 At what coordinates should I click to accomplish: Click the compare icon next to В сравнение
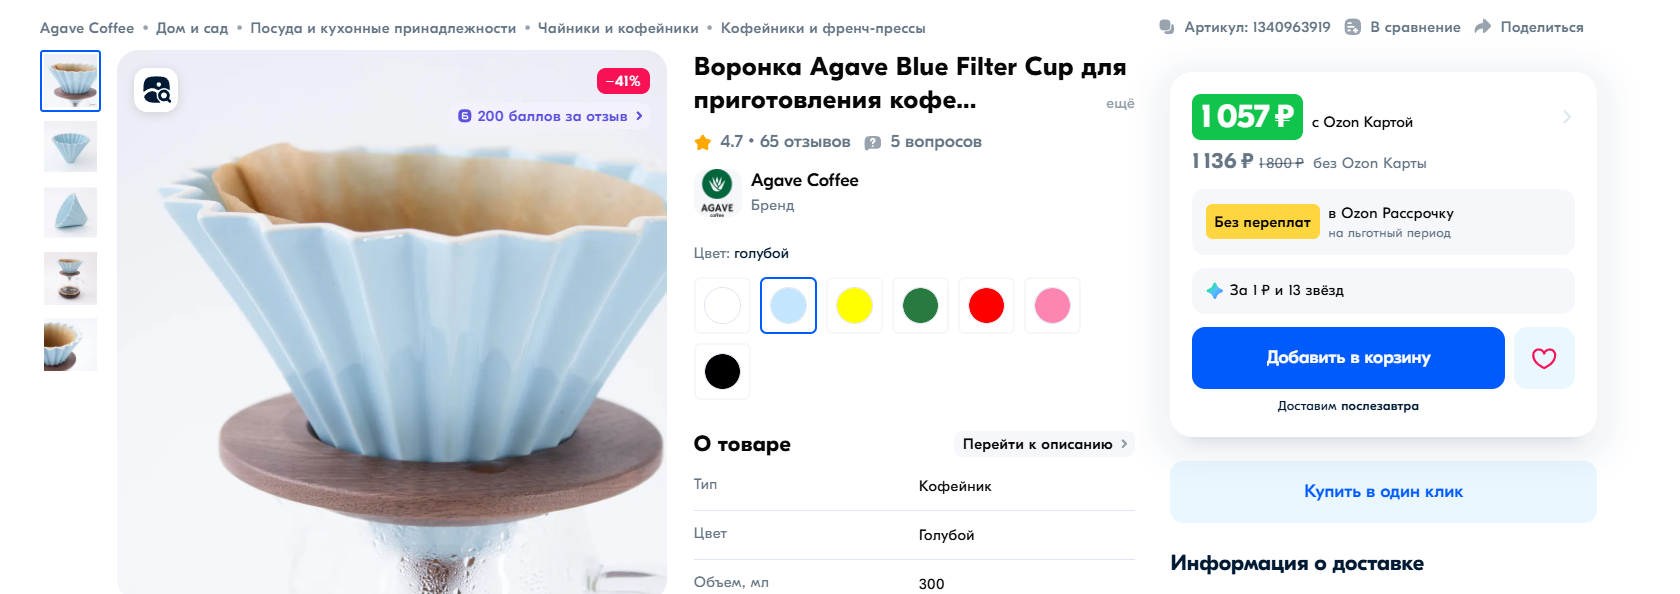click(1353, 27)
